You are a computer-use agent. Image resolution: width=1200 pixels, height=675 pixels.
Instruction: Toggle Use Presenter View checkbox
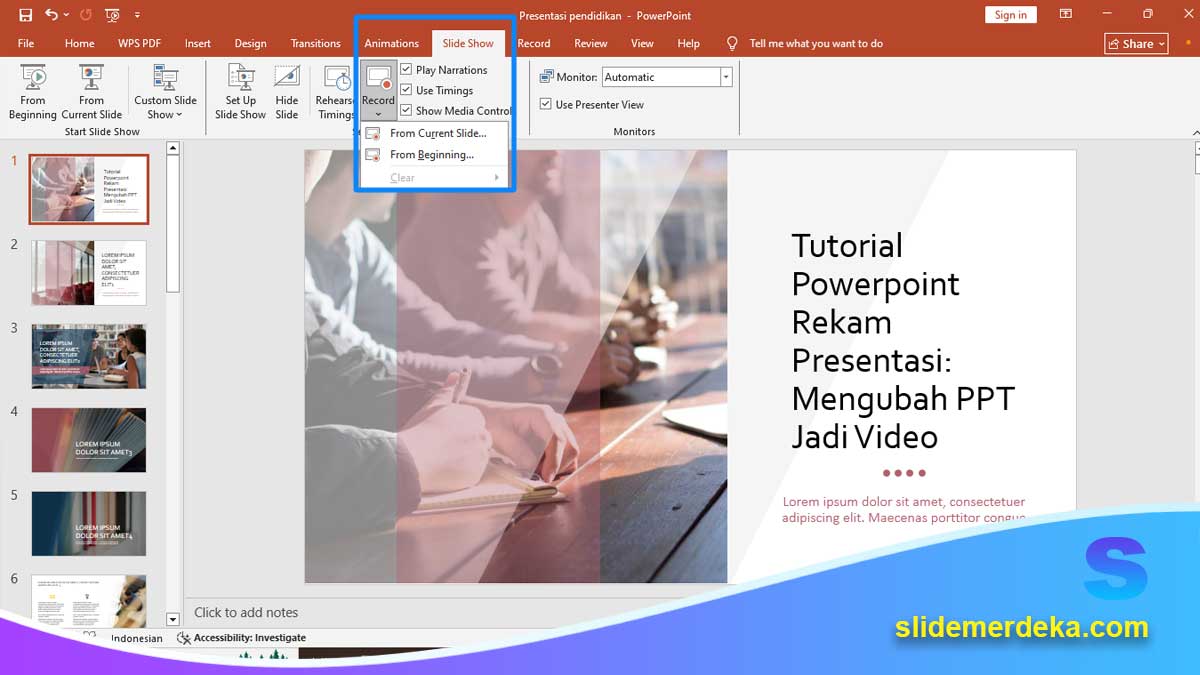[x=546, y=104]
